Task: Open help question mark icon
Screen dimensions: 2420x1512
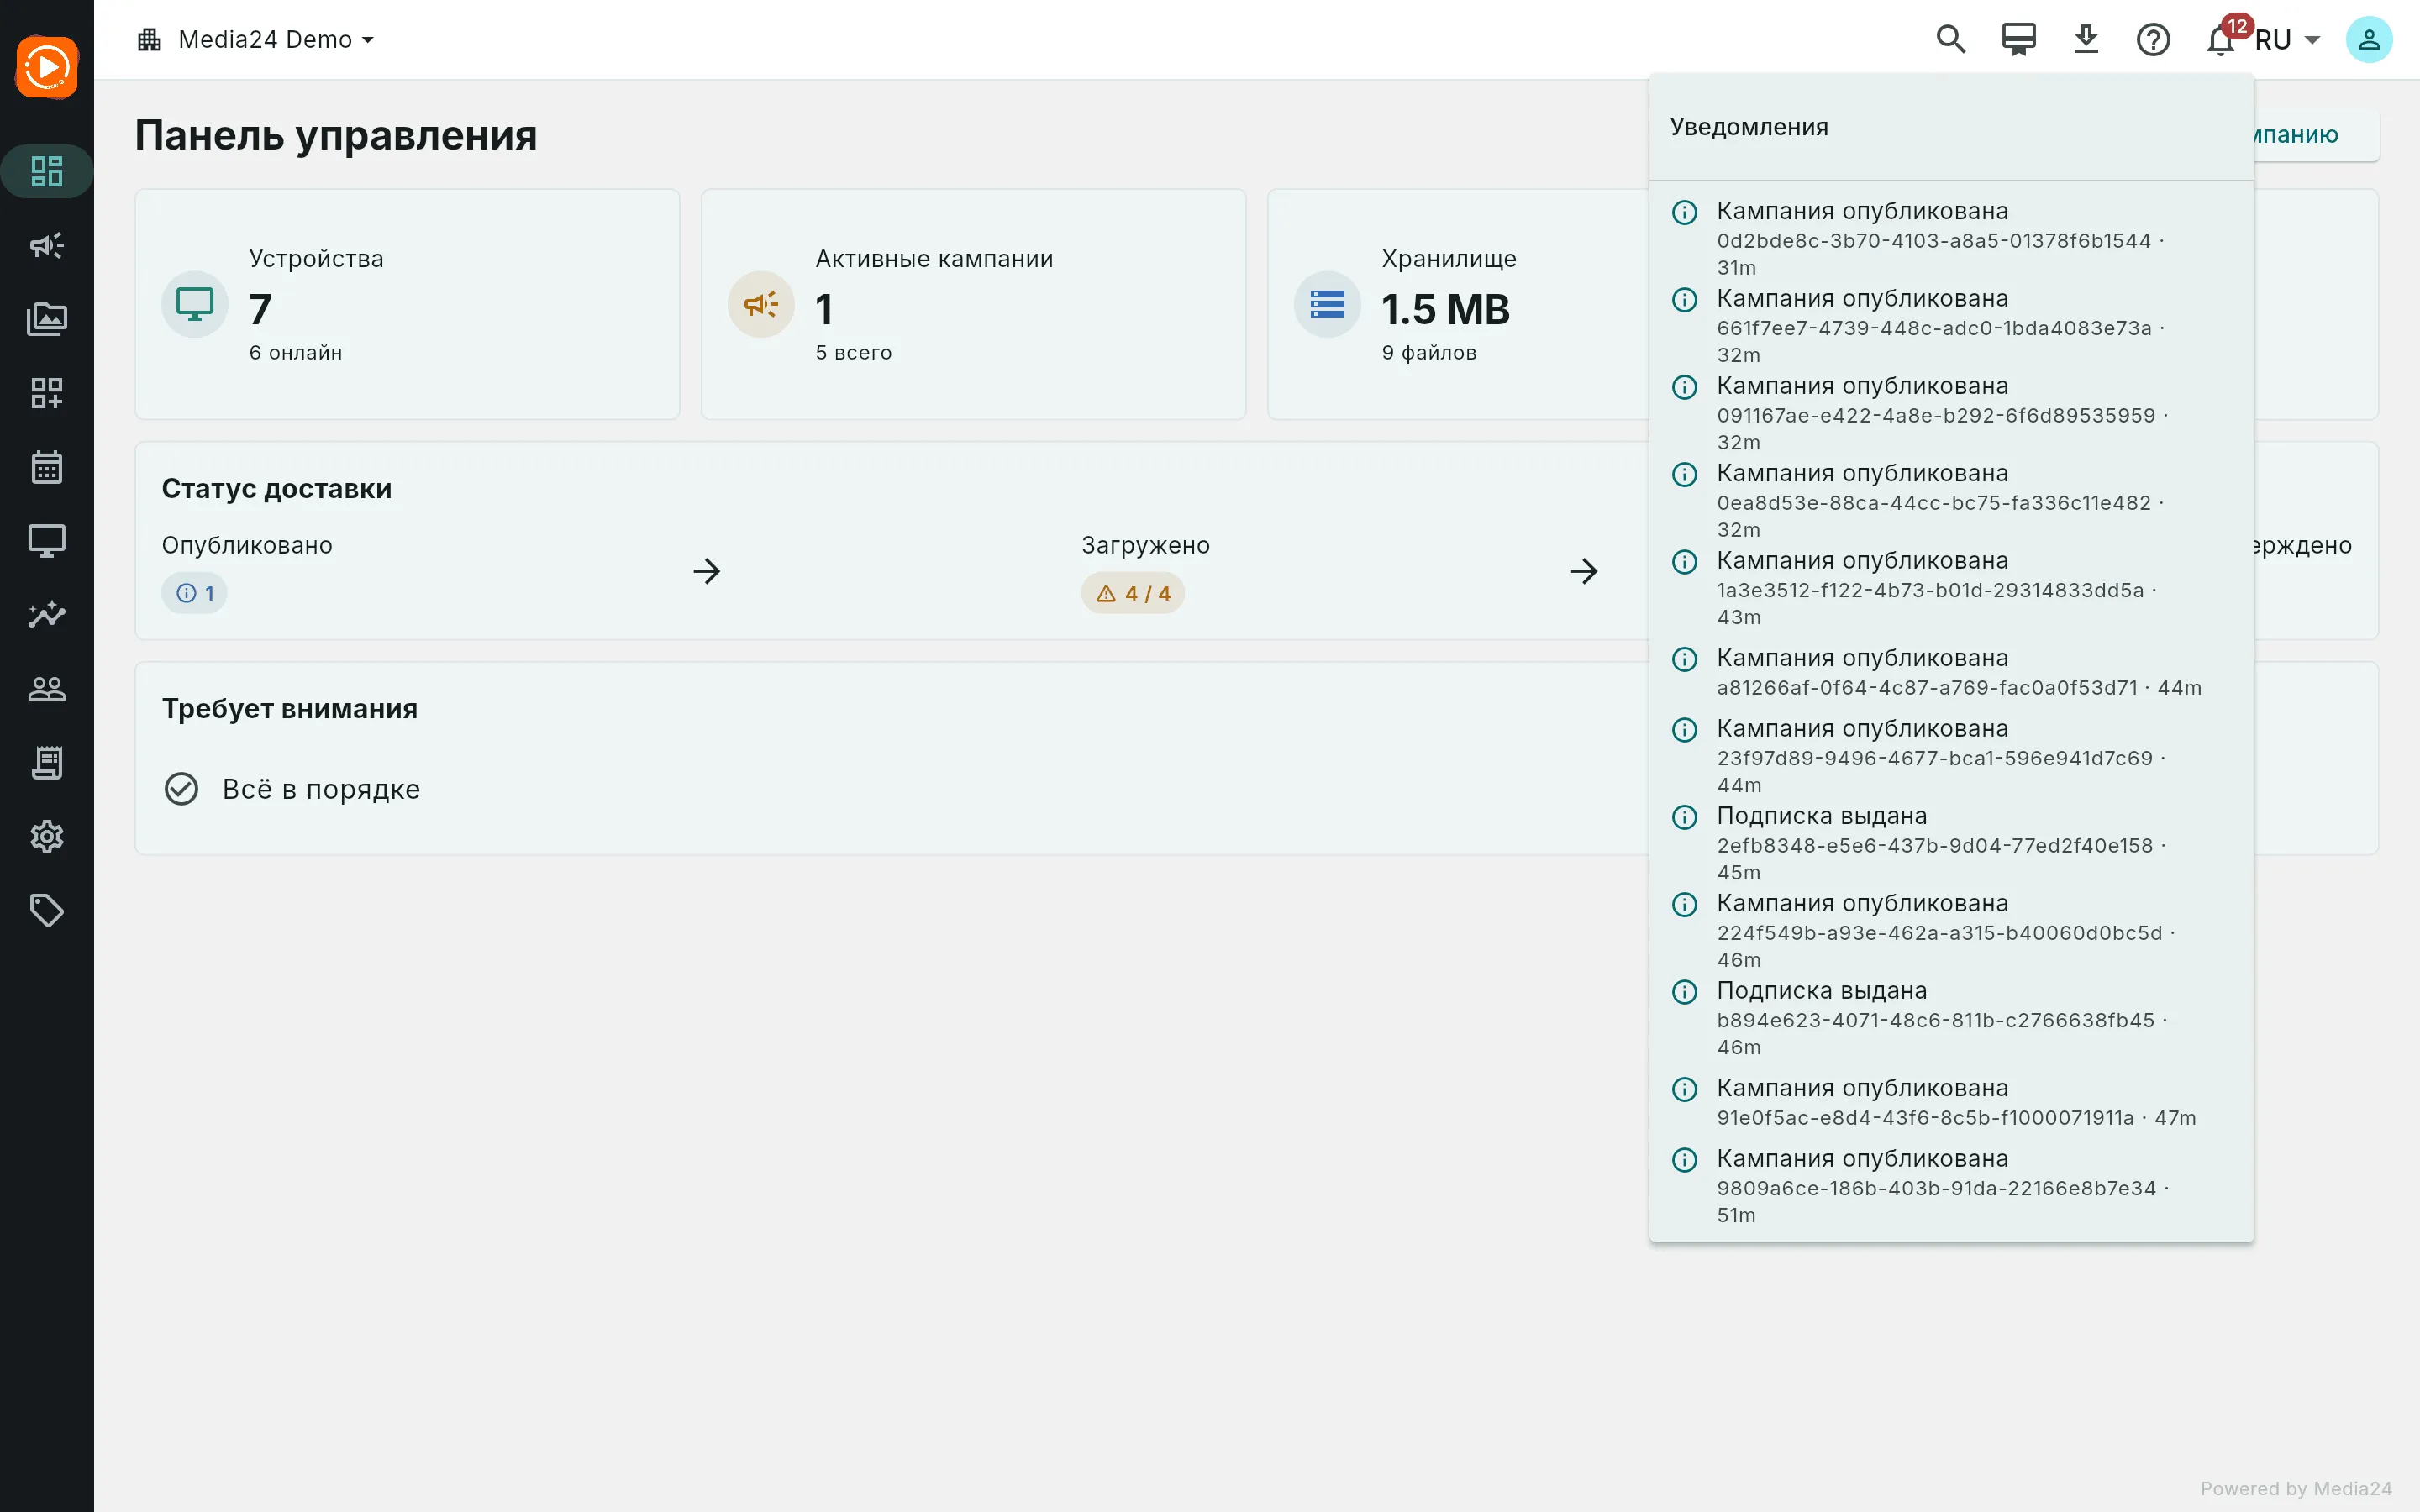Action: coord(2153,40)
